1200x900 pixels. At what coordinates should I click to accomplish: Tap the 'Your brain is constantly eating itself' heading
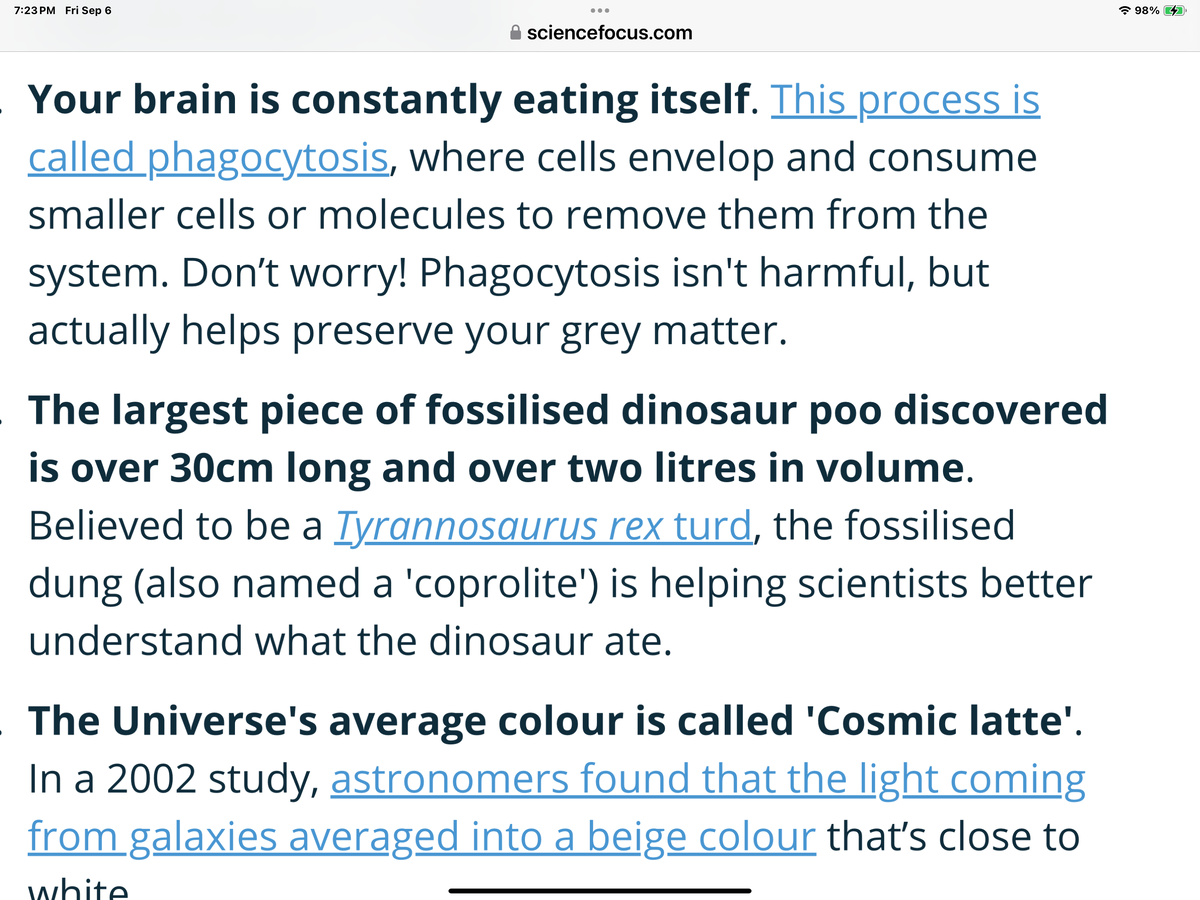[x=389, y=100]
